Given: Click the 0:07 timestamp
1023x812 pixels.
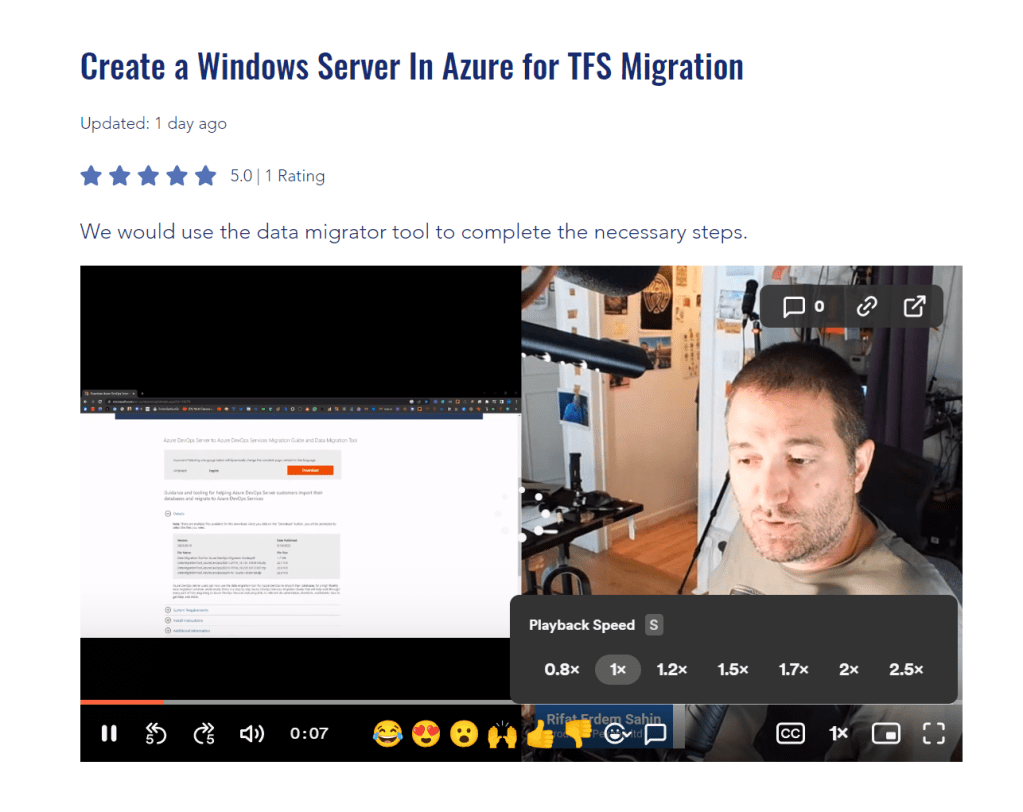Looking at the screenshot, I should (309, 734).
